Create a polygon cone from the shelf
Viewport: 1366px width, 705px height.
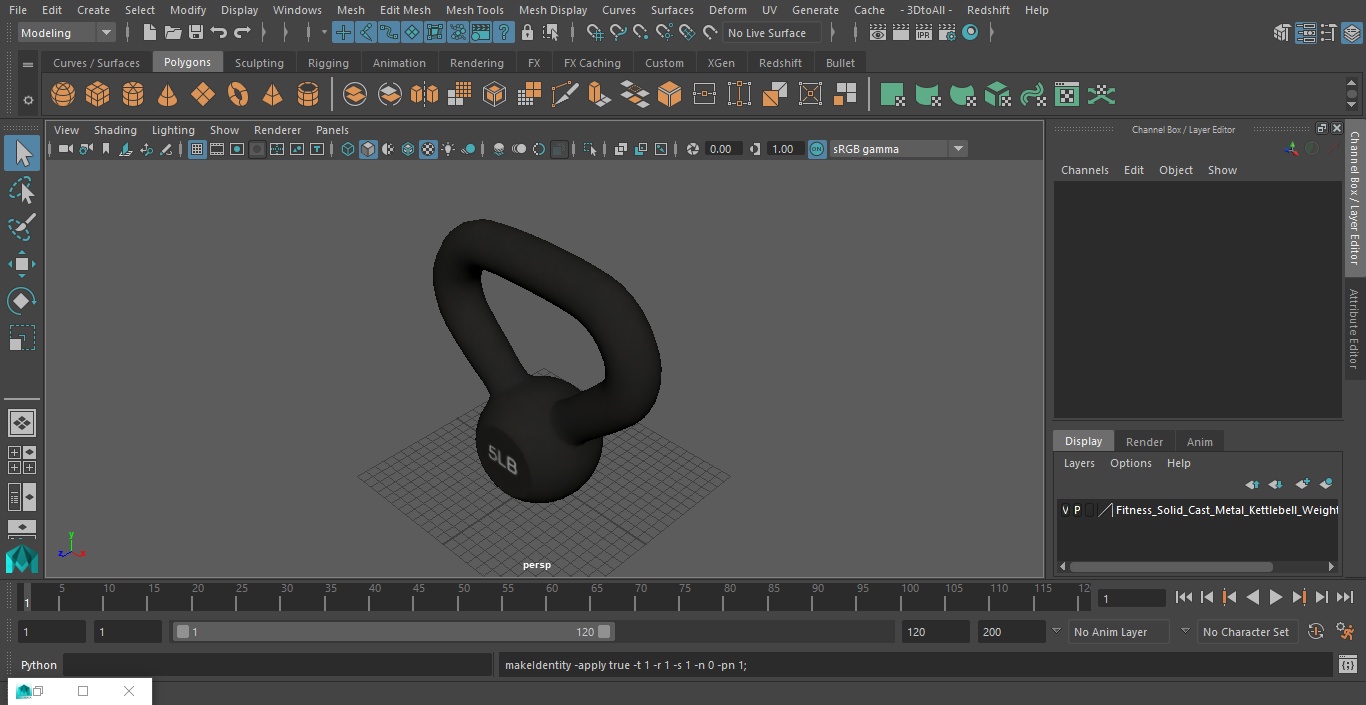[168, 95]
